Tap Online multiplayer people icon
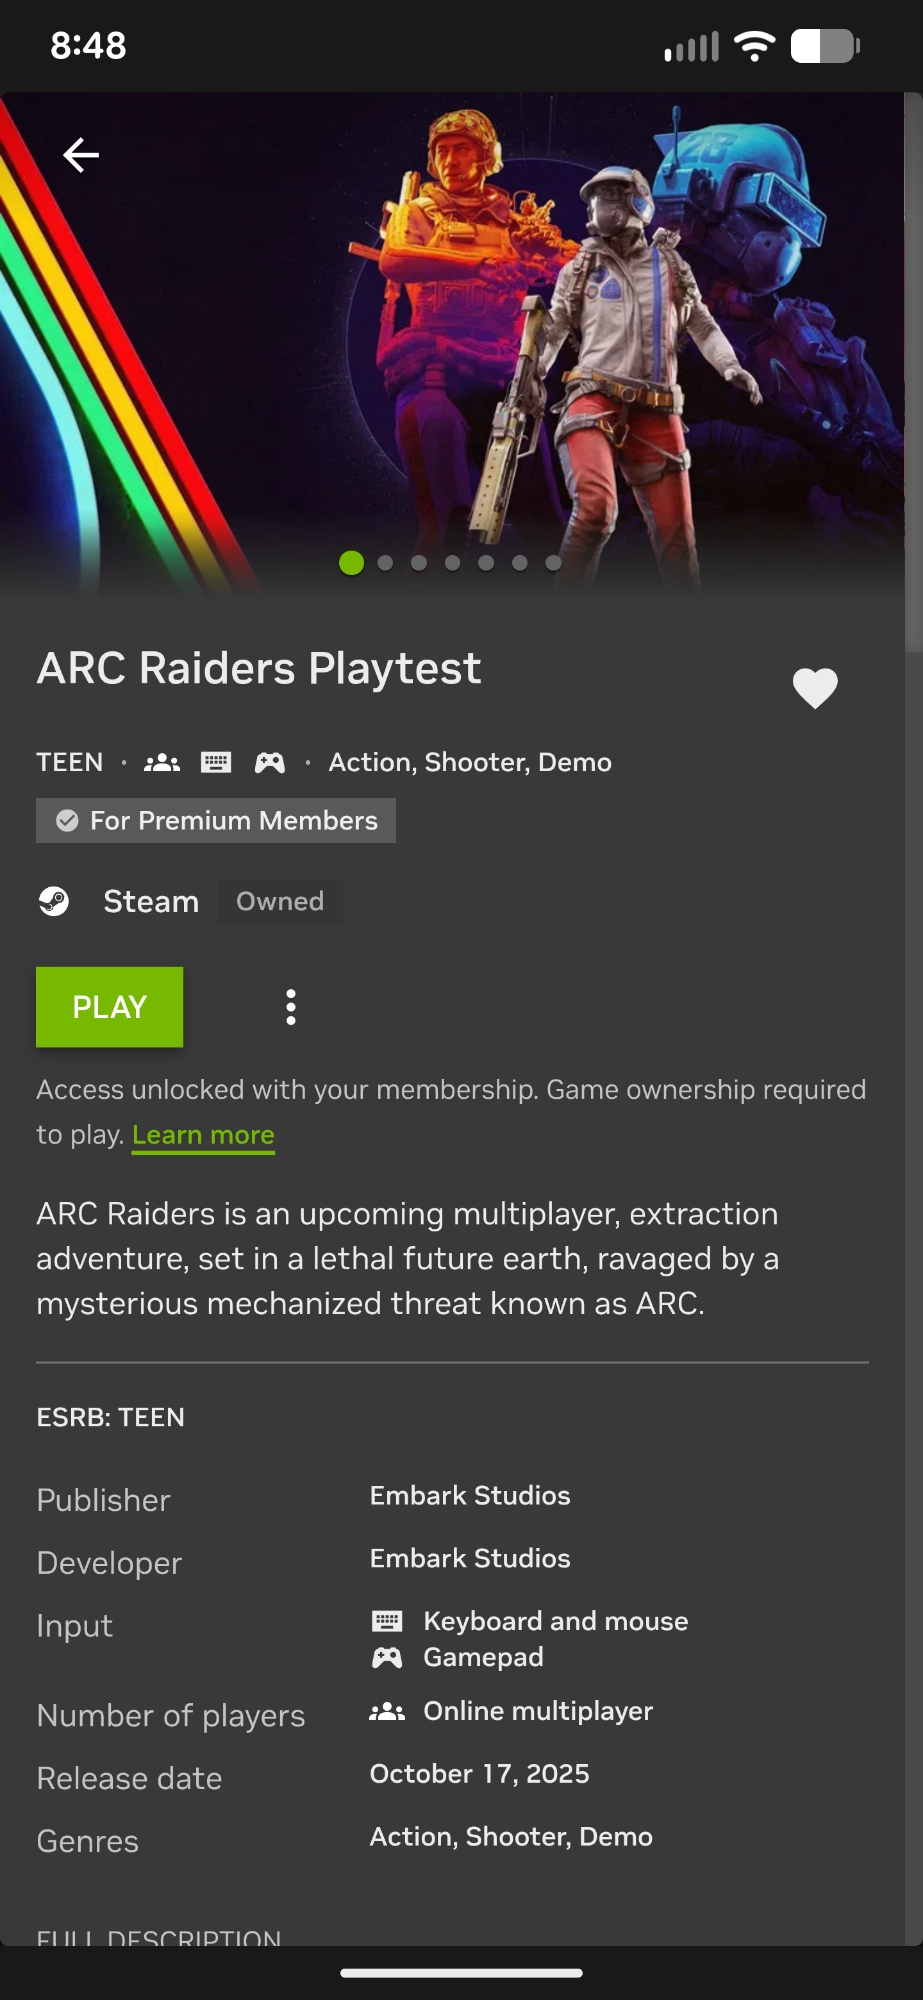The width and height of the screenshot is (923, 2000). pyautogui.click(x=387, y=1712)
